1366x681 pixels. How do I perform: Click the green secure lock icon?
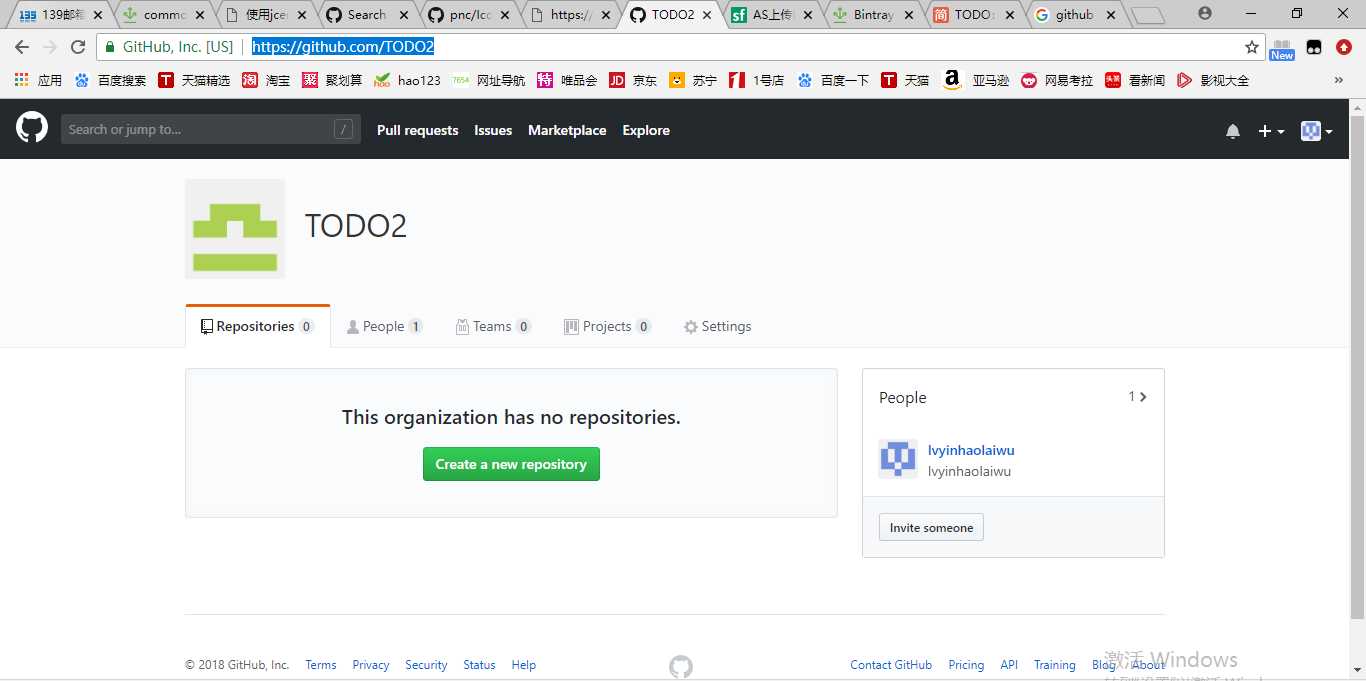point(111,47)
